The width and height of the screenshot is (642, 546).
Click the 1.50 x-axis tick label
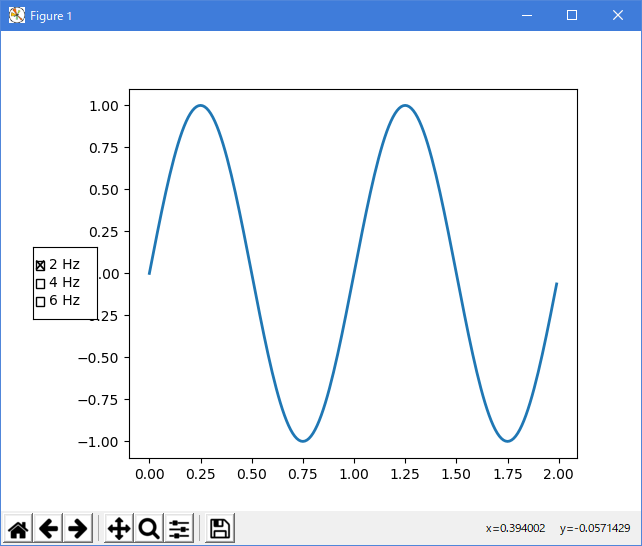click(x=456, y=474)
